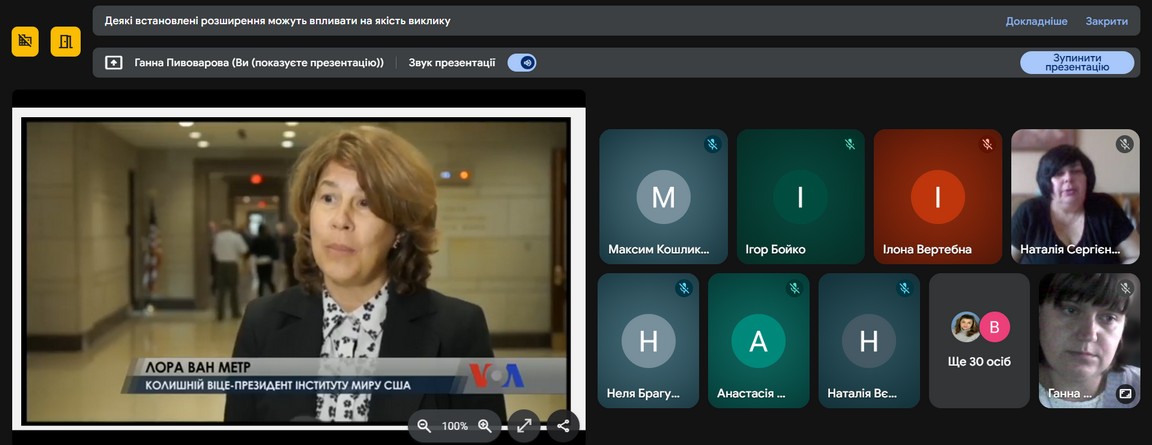The height and width of the screenshot is (445, 1152).
Task: Click the share icon on presentation
Action: click(563, 426)
